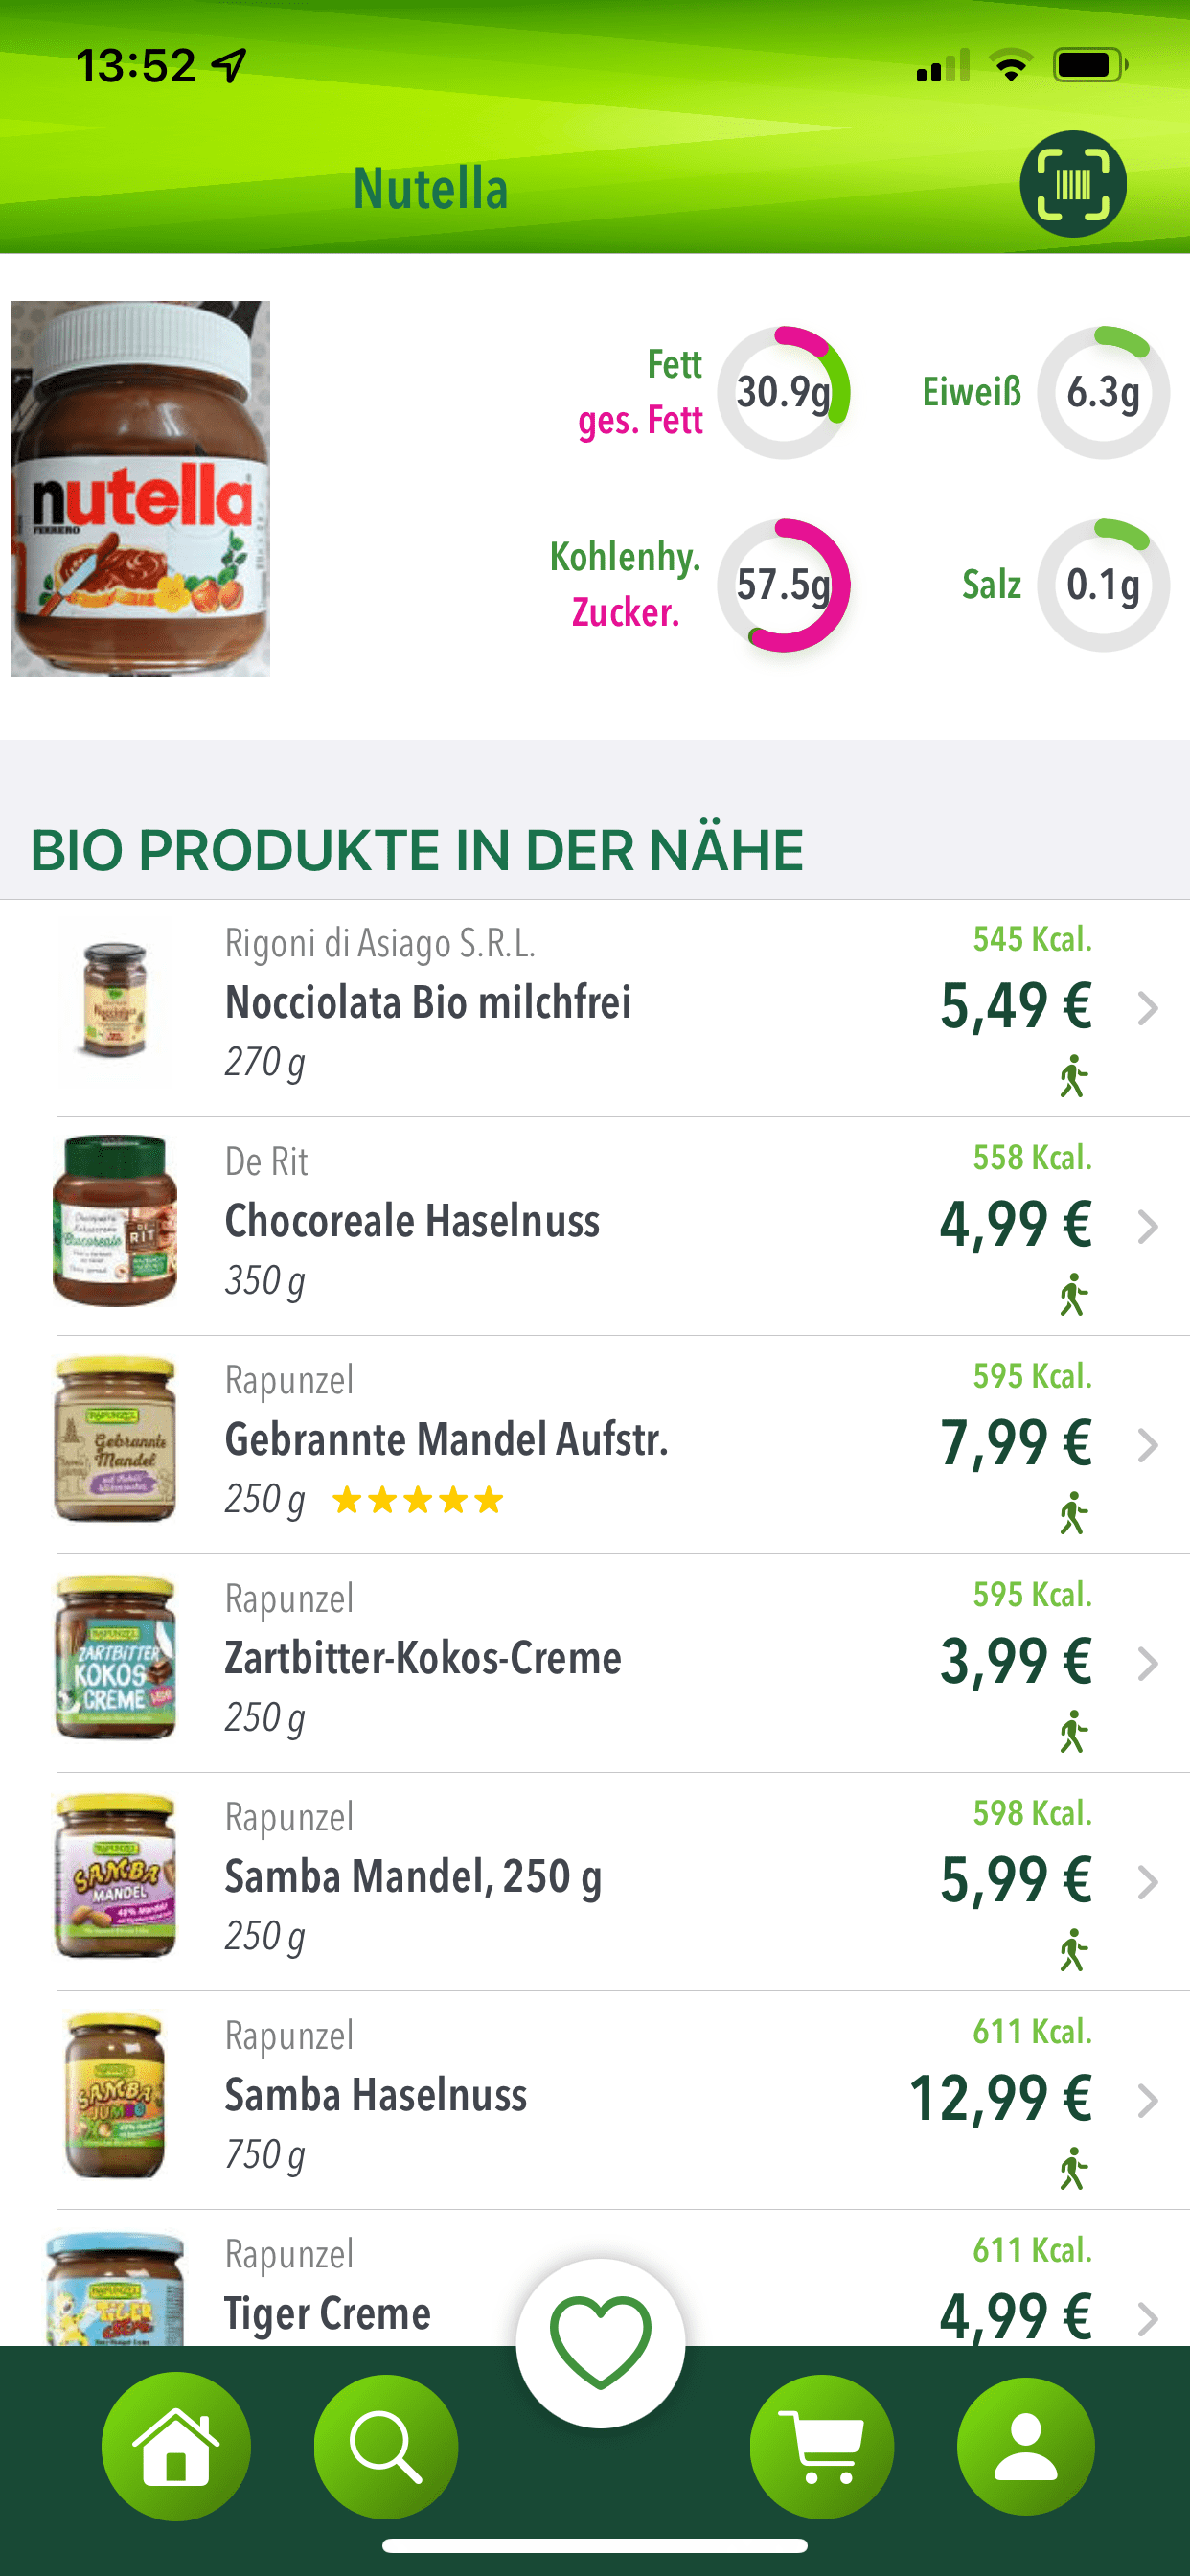Open Samba Mandel, 250 g product
Image resolution: width=1190 pixels, height=2576 pixels.
(412, 1876)
